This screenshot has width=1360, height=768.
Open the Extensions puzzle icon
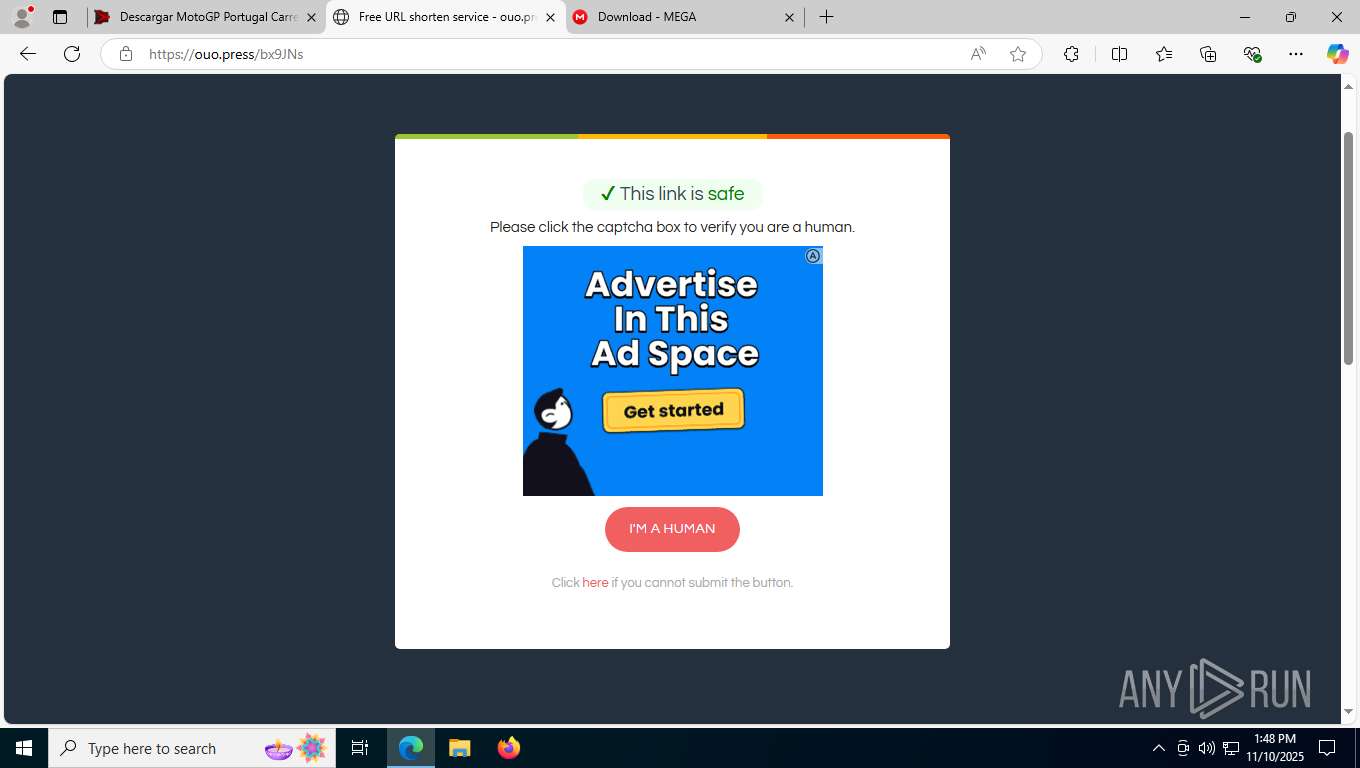click(x=1071, y=54)
